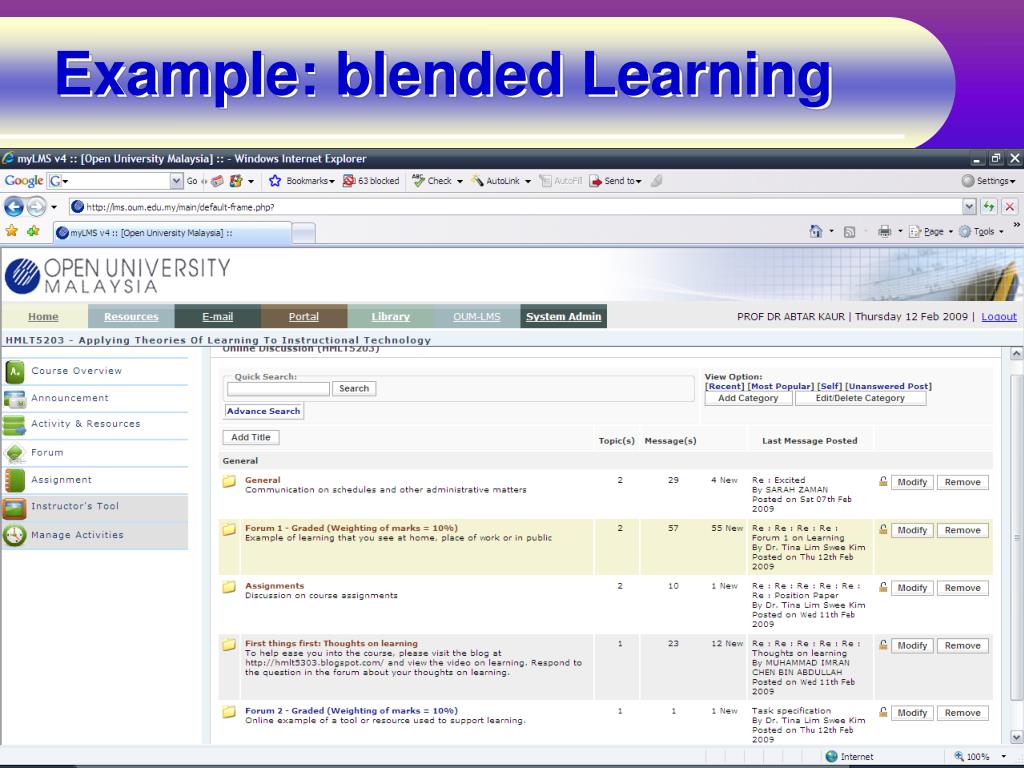This screenshot has width=1024, height=768.
Task: Click the Internet zone status bar entry
Action: click(x=849, y=756)
